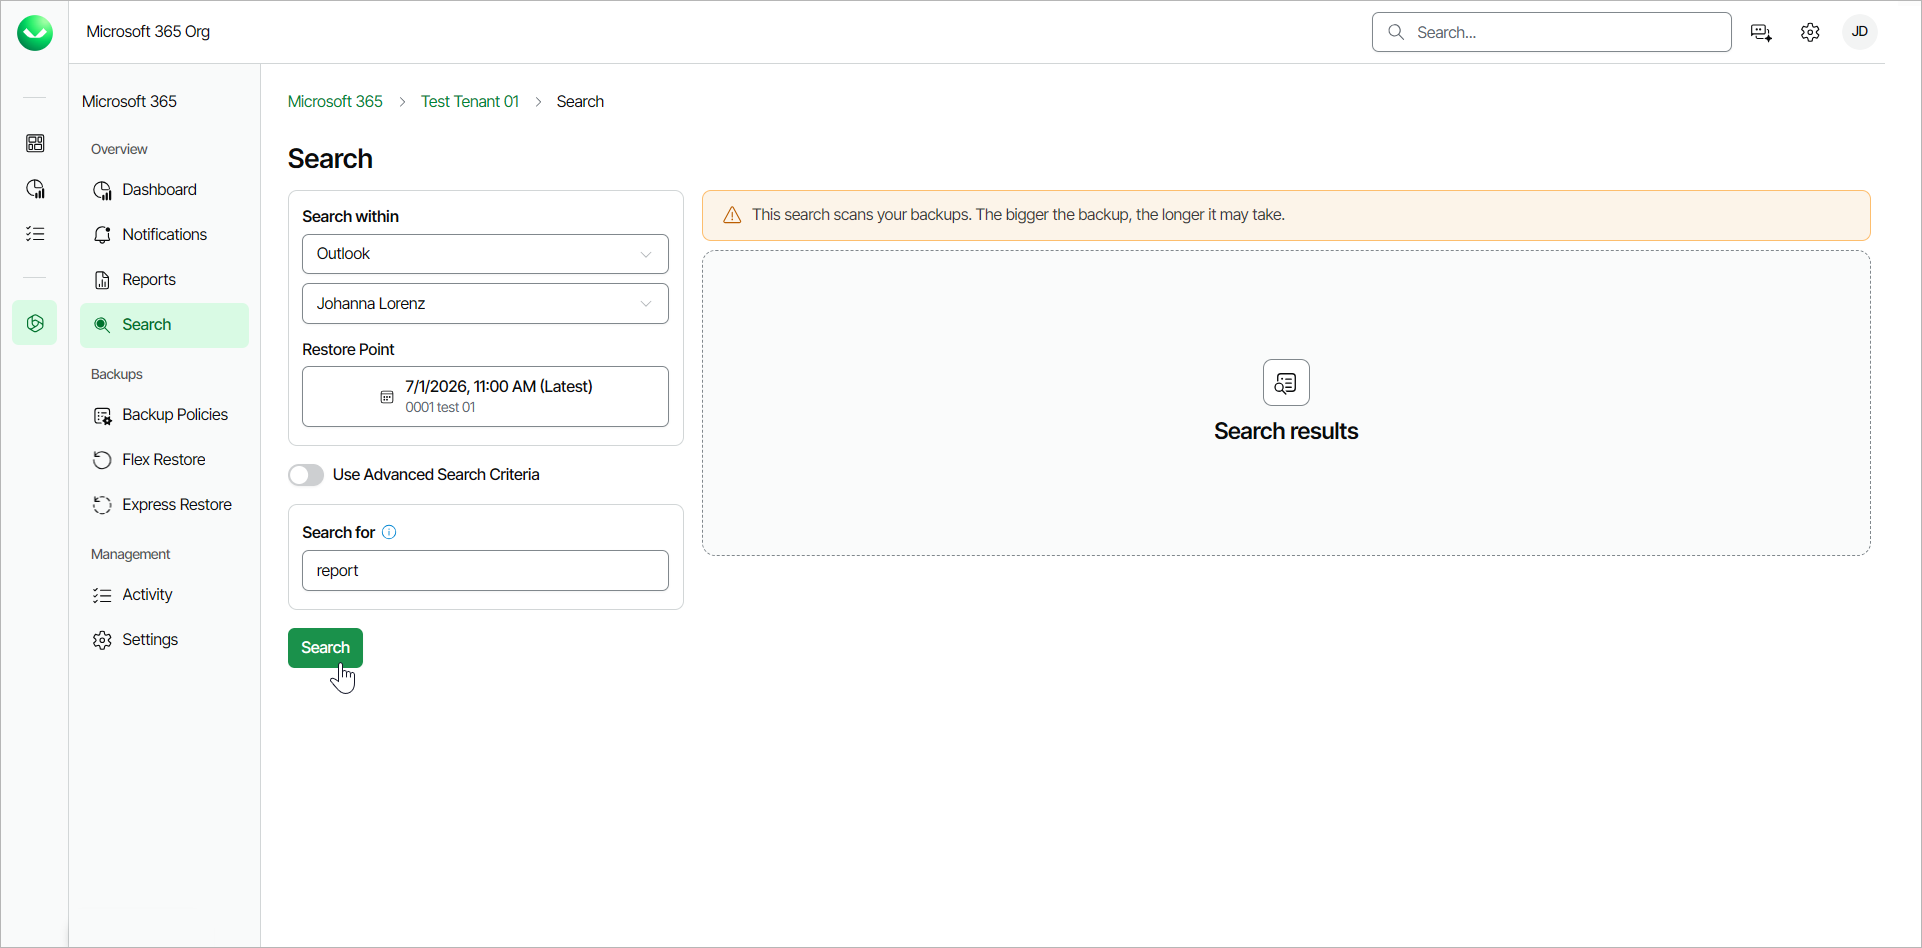
Task: Open the Outlook search-within dropdown
Action: 485,254
